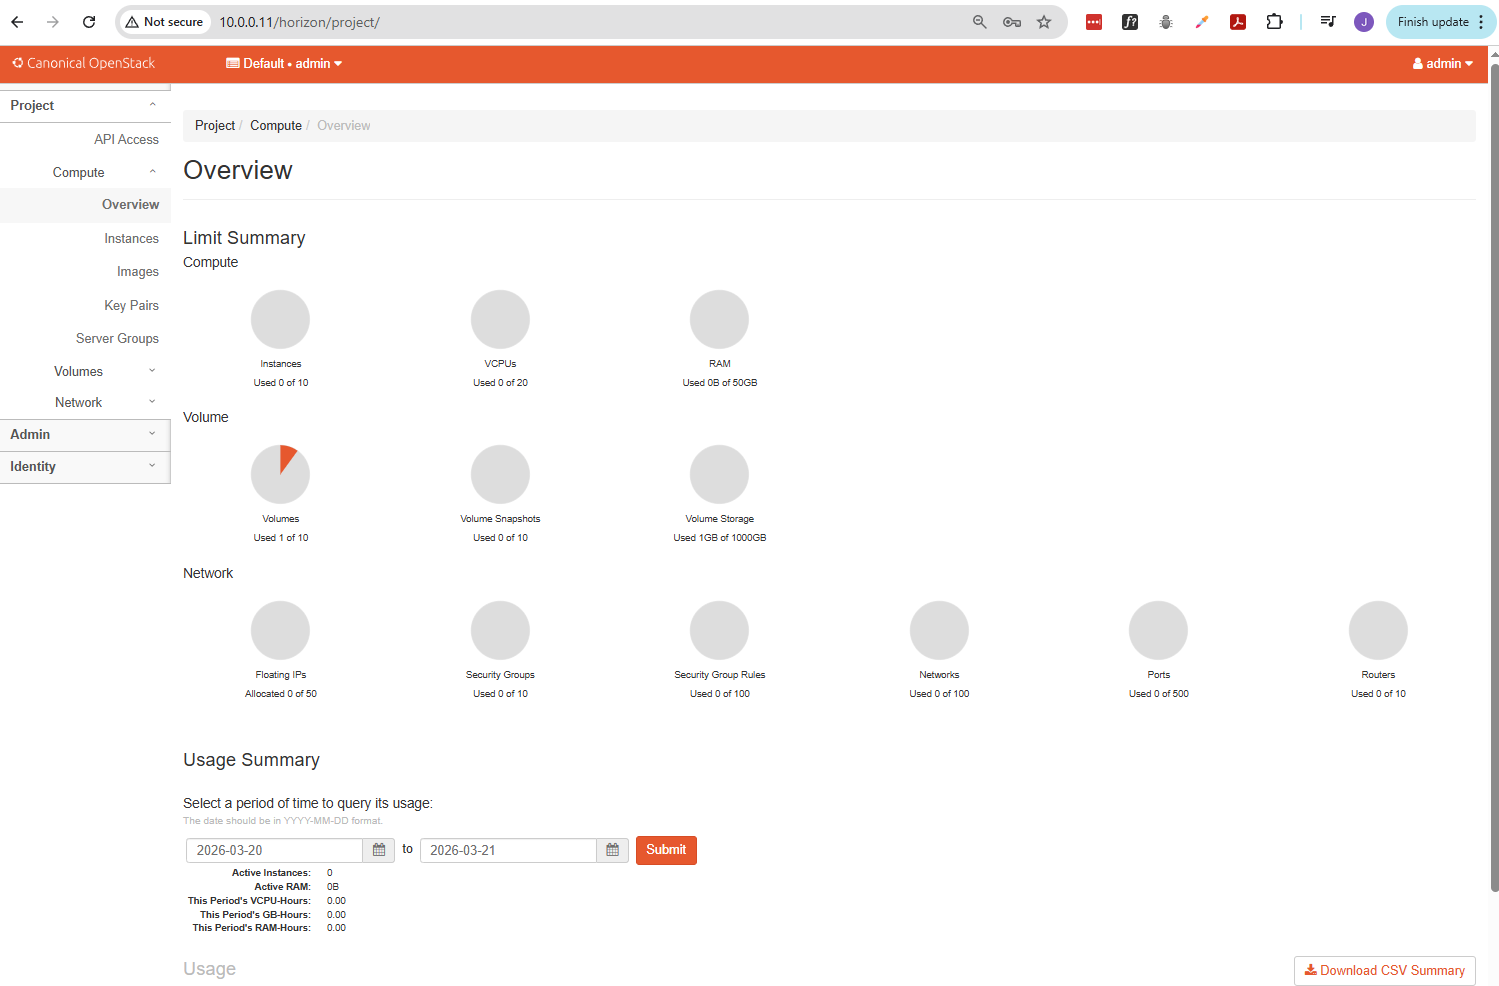The height and width of the screenshot is (986, 1499).
Task: Open the admin user menu
Action: pyautogui.click(x=1442, y=63)
